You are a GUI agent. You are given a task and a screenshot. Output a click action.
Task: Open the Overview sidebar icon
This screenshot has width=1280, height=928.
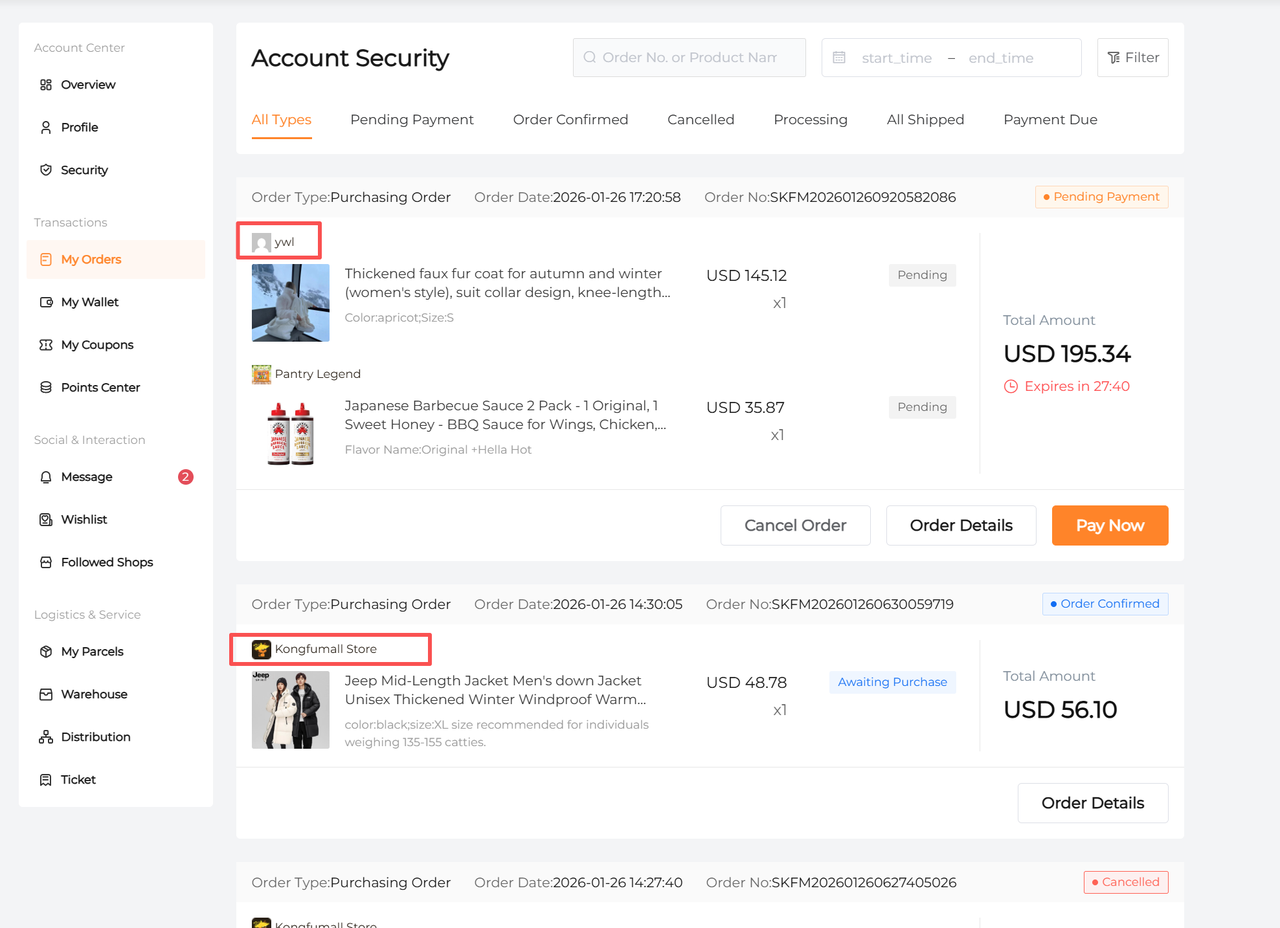tap(46, 85)
